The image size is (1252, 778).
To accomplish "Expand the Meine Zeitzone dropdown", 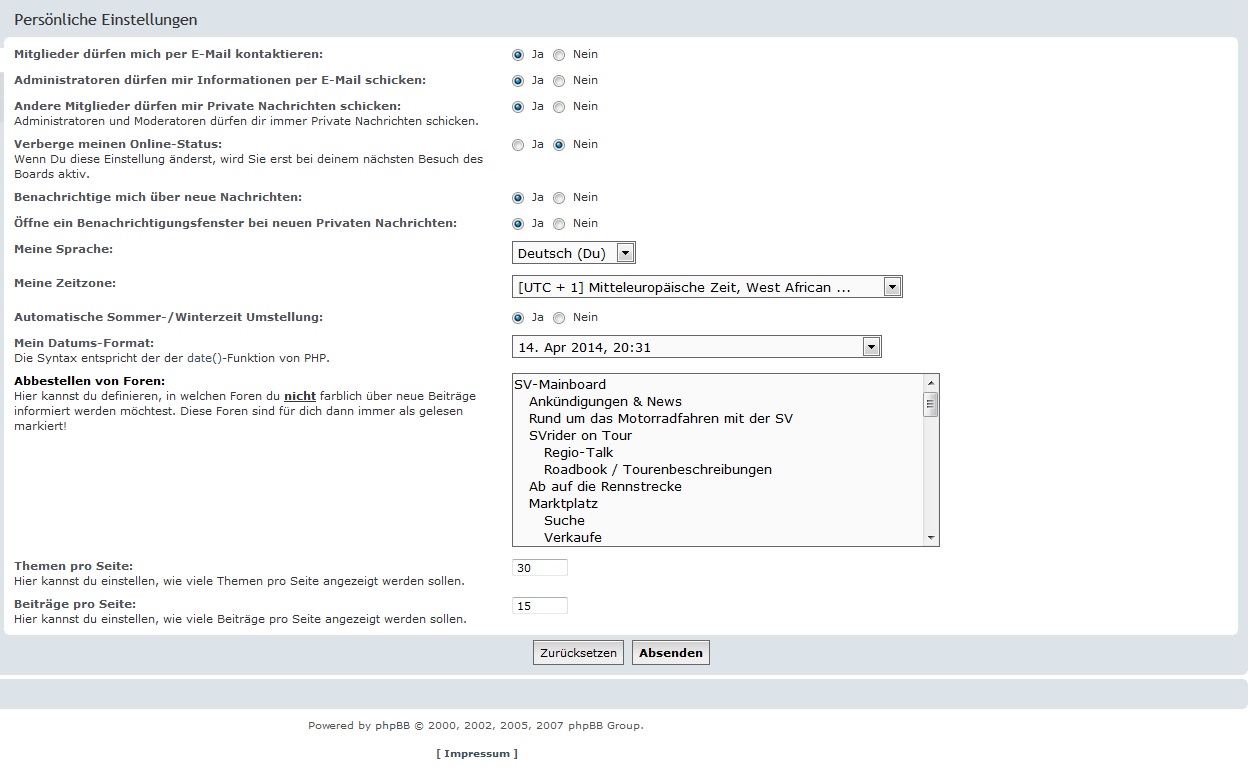I will pyautogui.click(x=892, y=287).
